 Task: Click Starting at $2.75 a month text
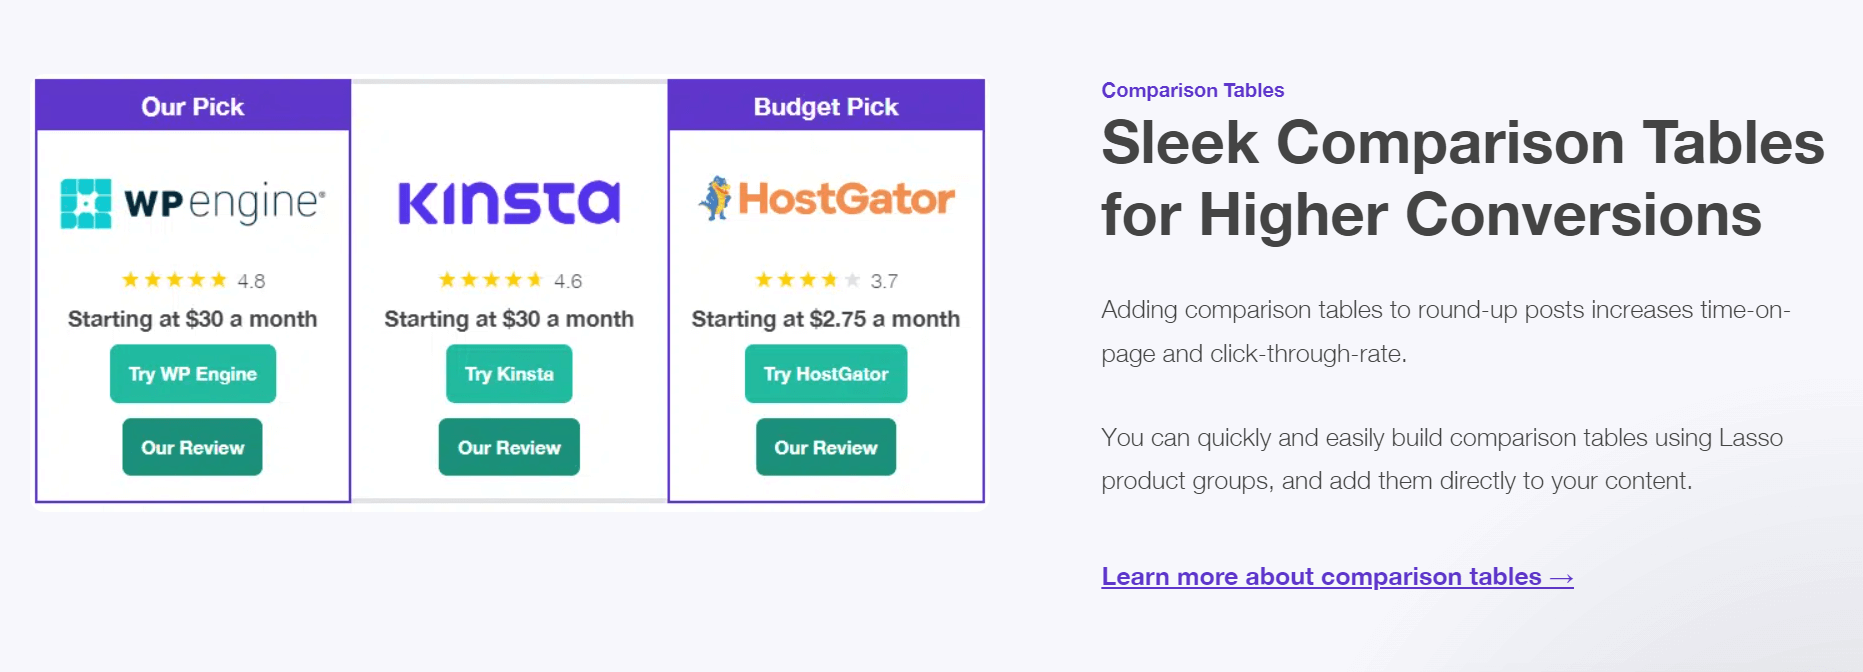826,319
